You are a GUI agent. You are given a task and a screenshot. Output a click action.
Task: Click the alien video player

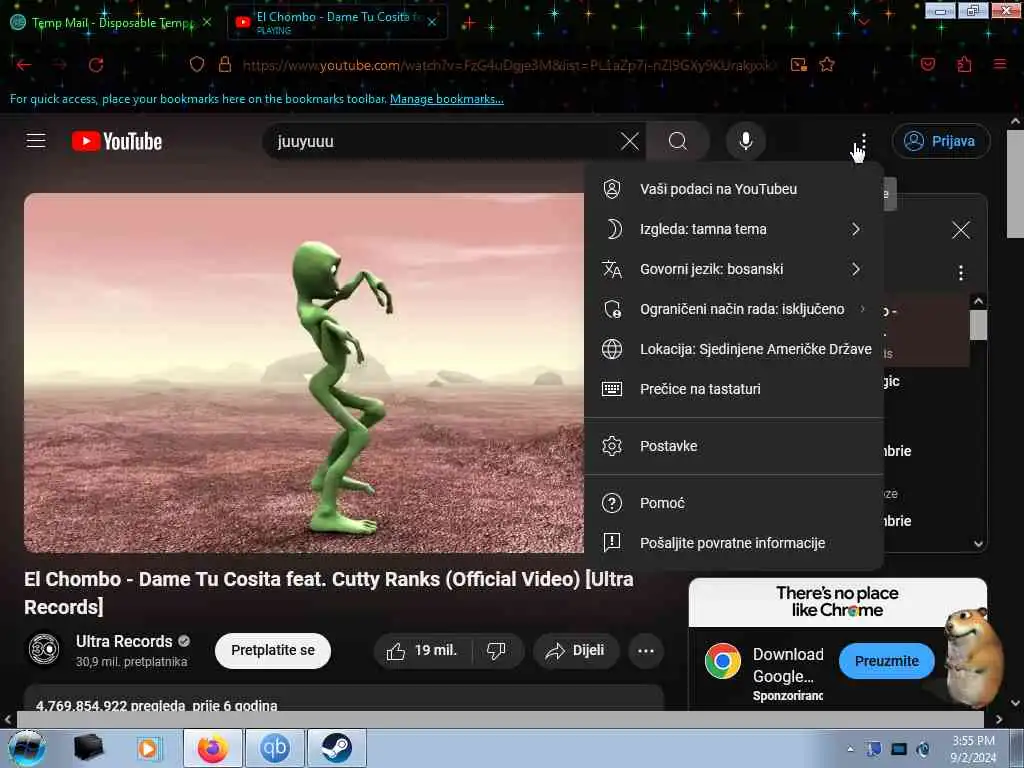(304, 373)
